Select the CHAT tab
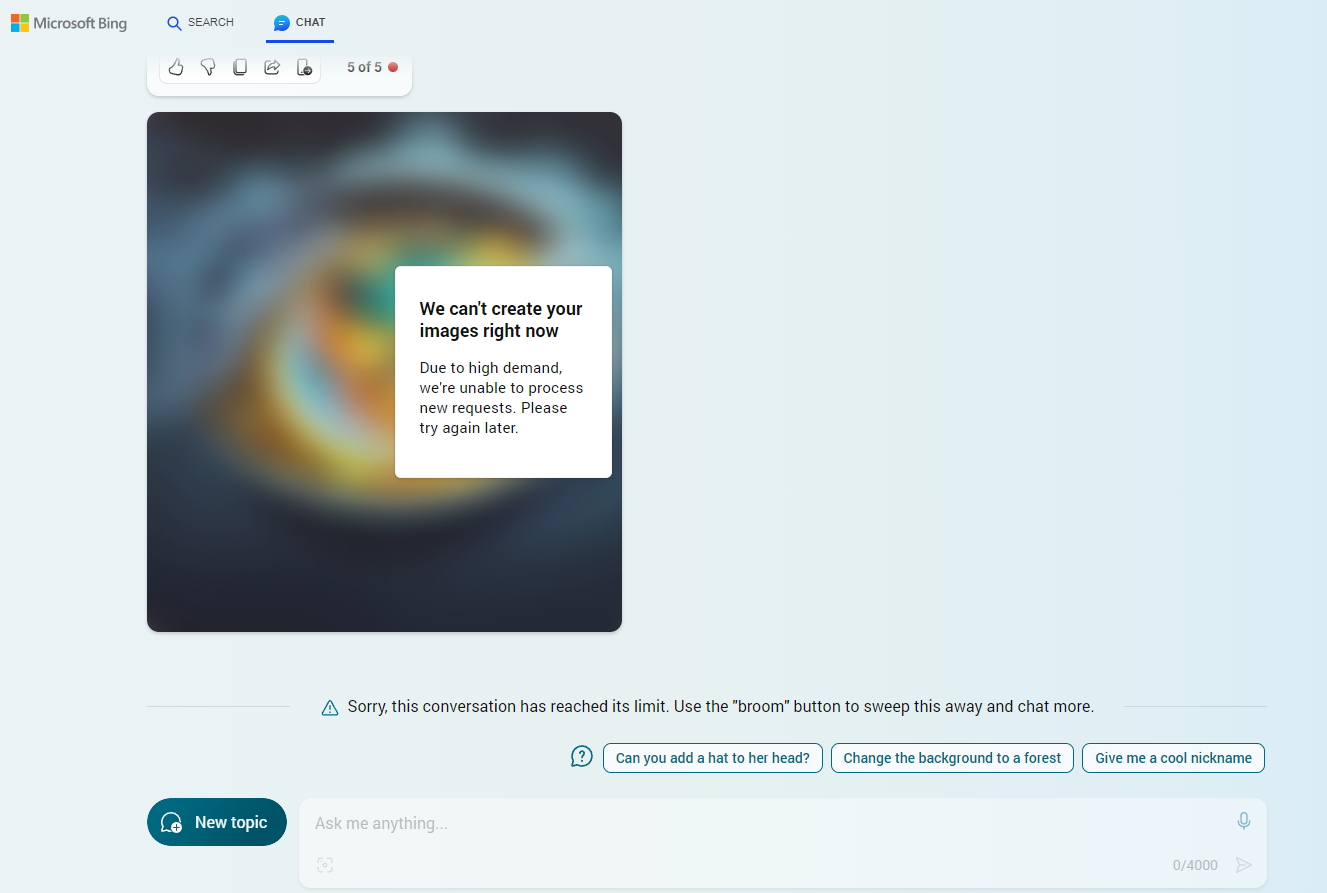Image resolution: width=1327 pixels, height=893 pixels. (300, 23)
